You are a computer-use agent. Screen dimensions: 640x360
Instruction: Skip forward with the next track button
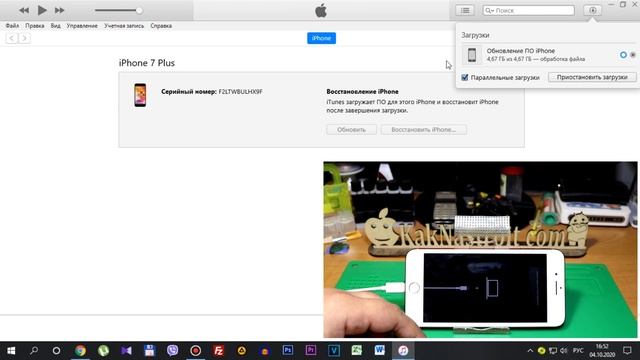click(60, 10)
